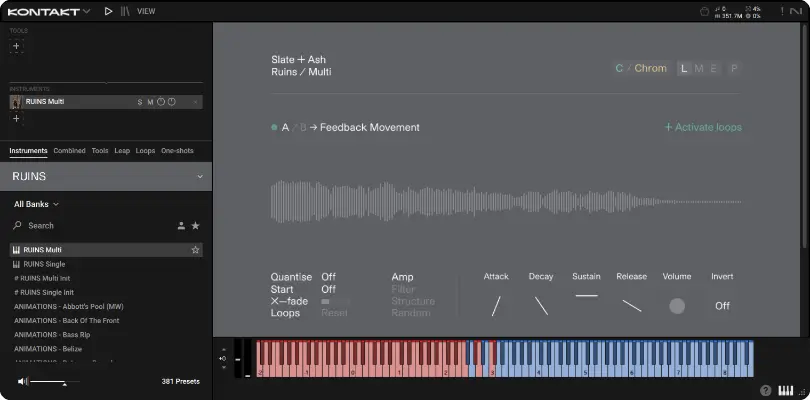Adjust the X-fade slider
The image size is (810, 400).
pos(336,301)
